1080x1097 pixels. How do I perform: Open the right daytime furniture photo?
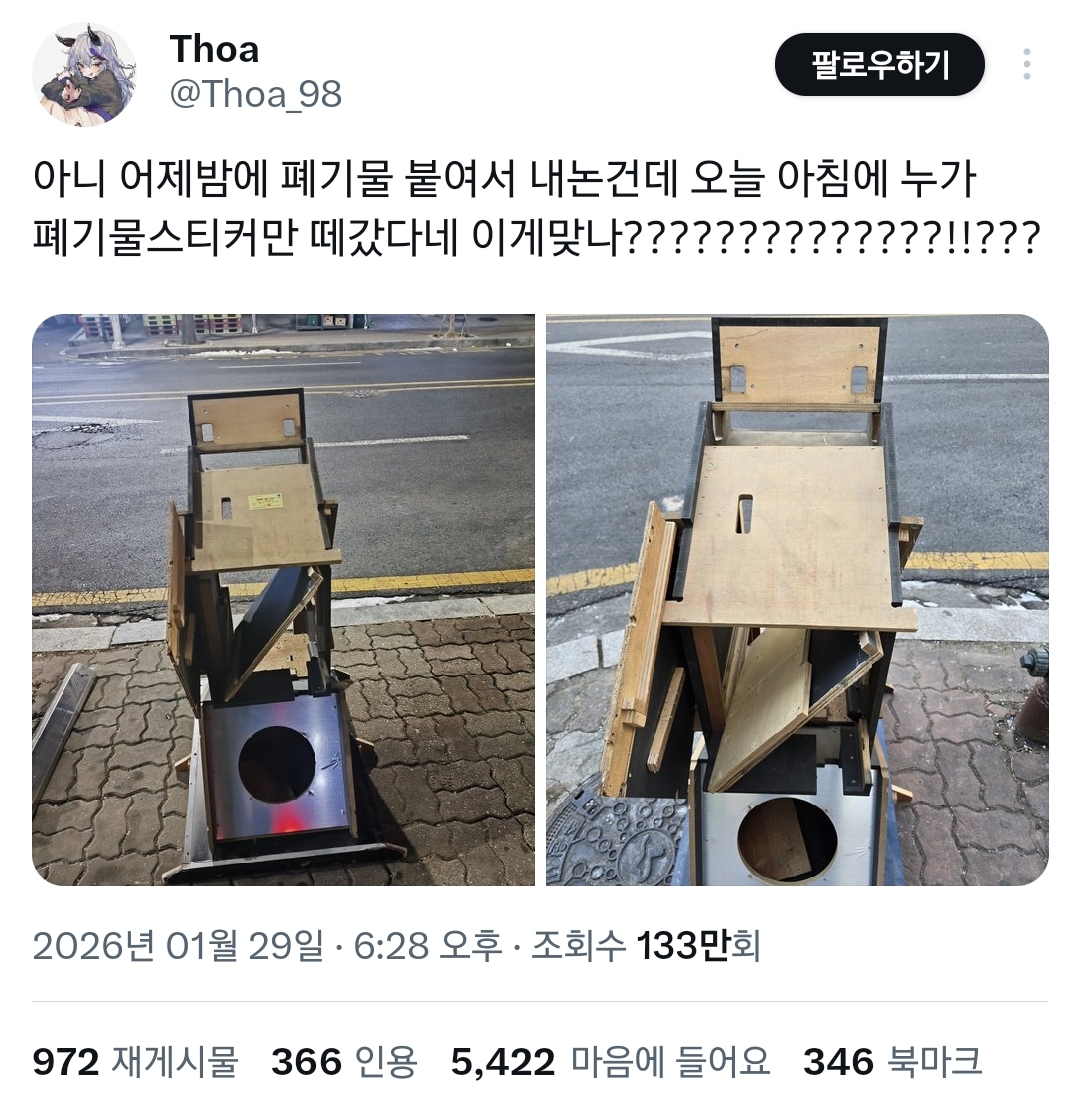(797, 600)
